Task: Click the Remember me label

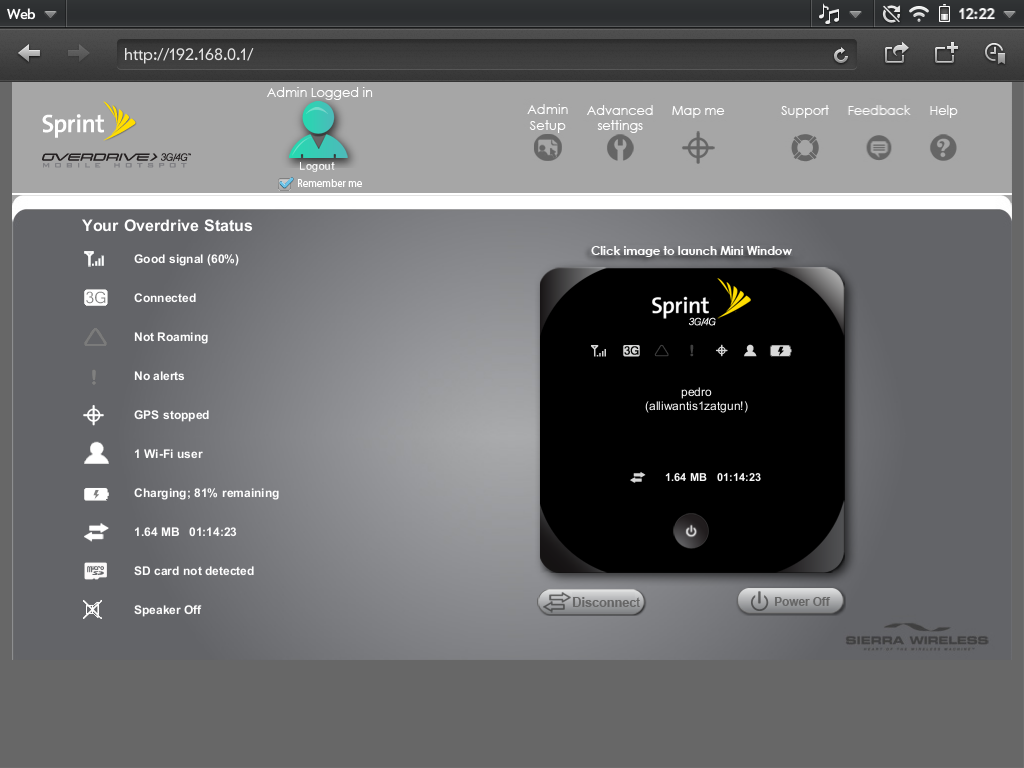Action: click(x=329, y=184)
